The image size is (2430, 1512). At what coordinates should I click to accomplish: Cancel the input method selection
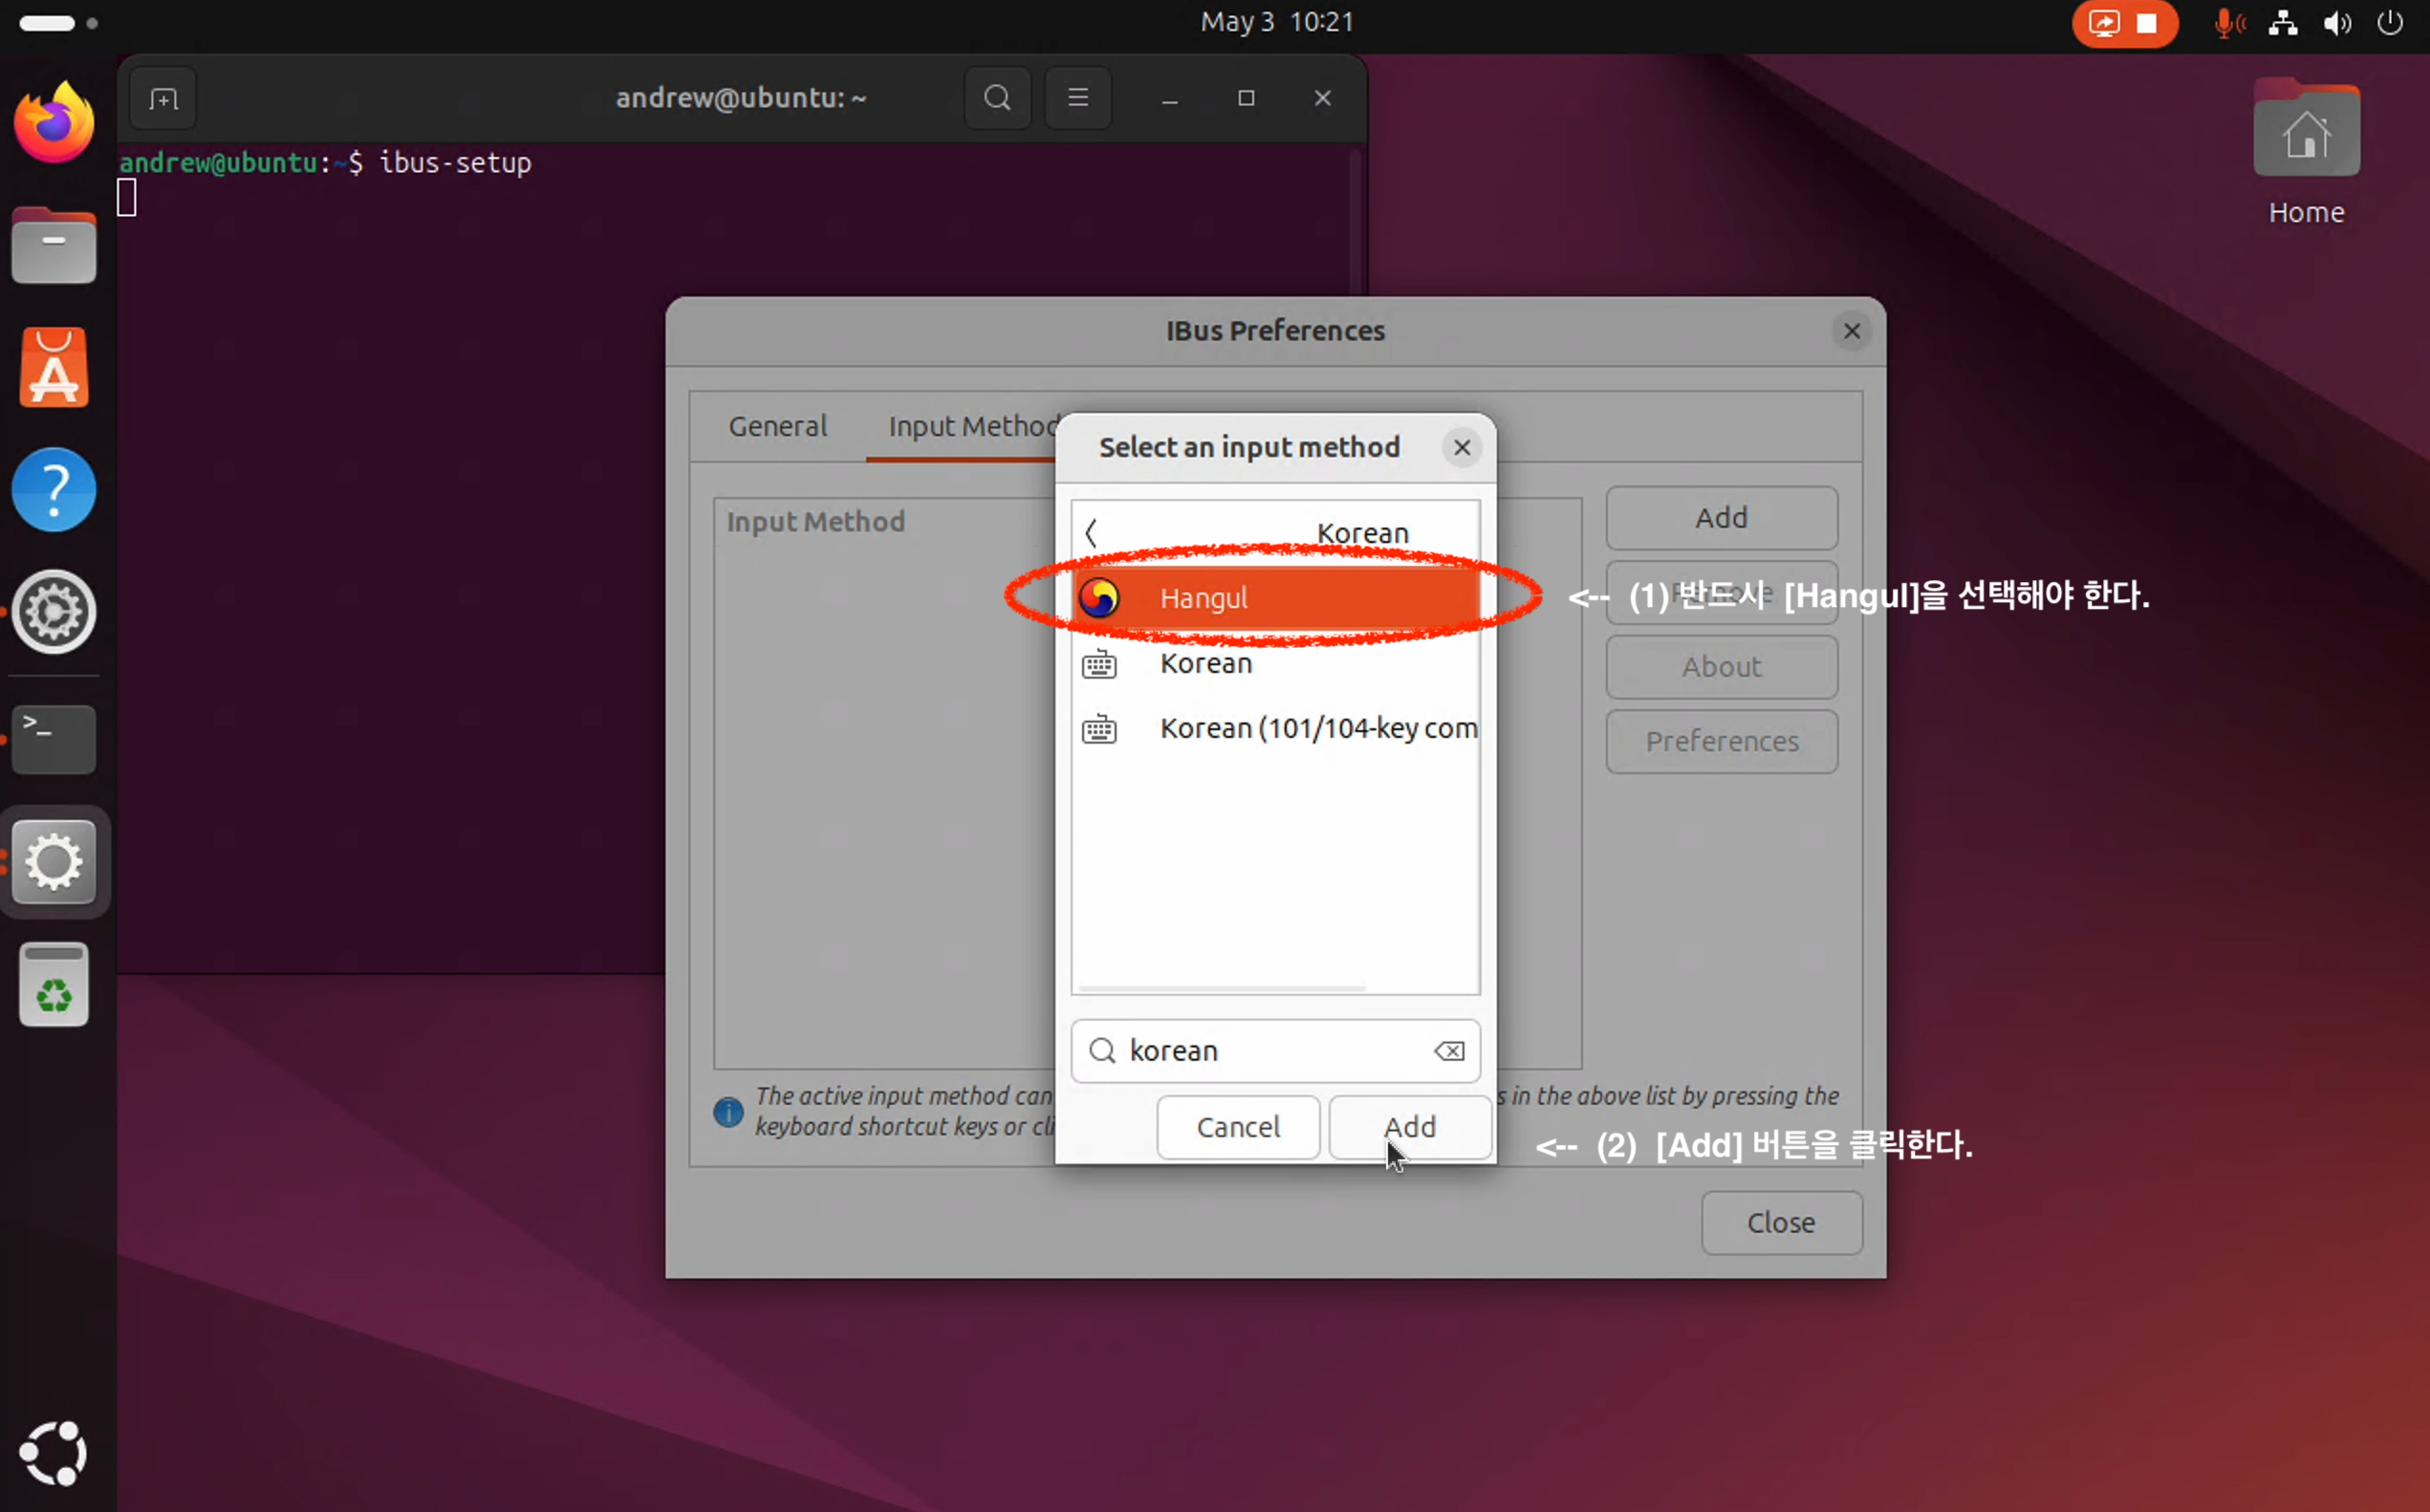[1237, 1127]
